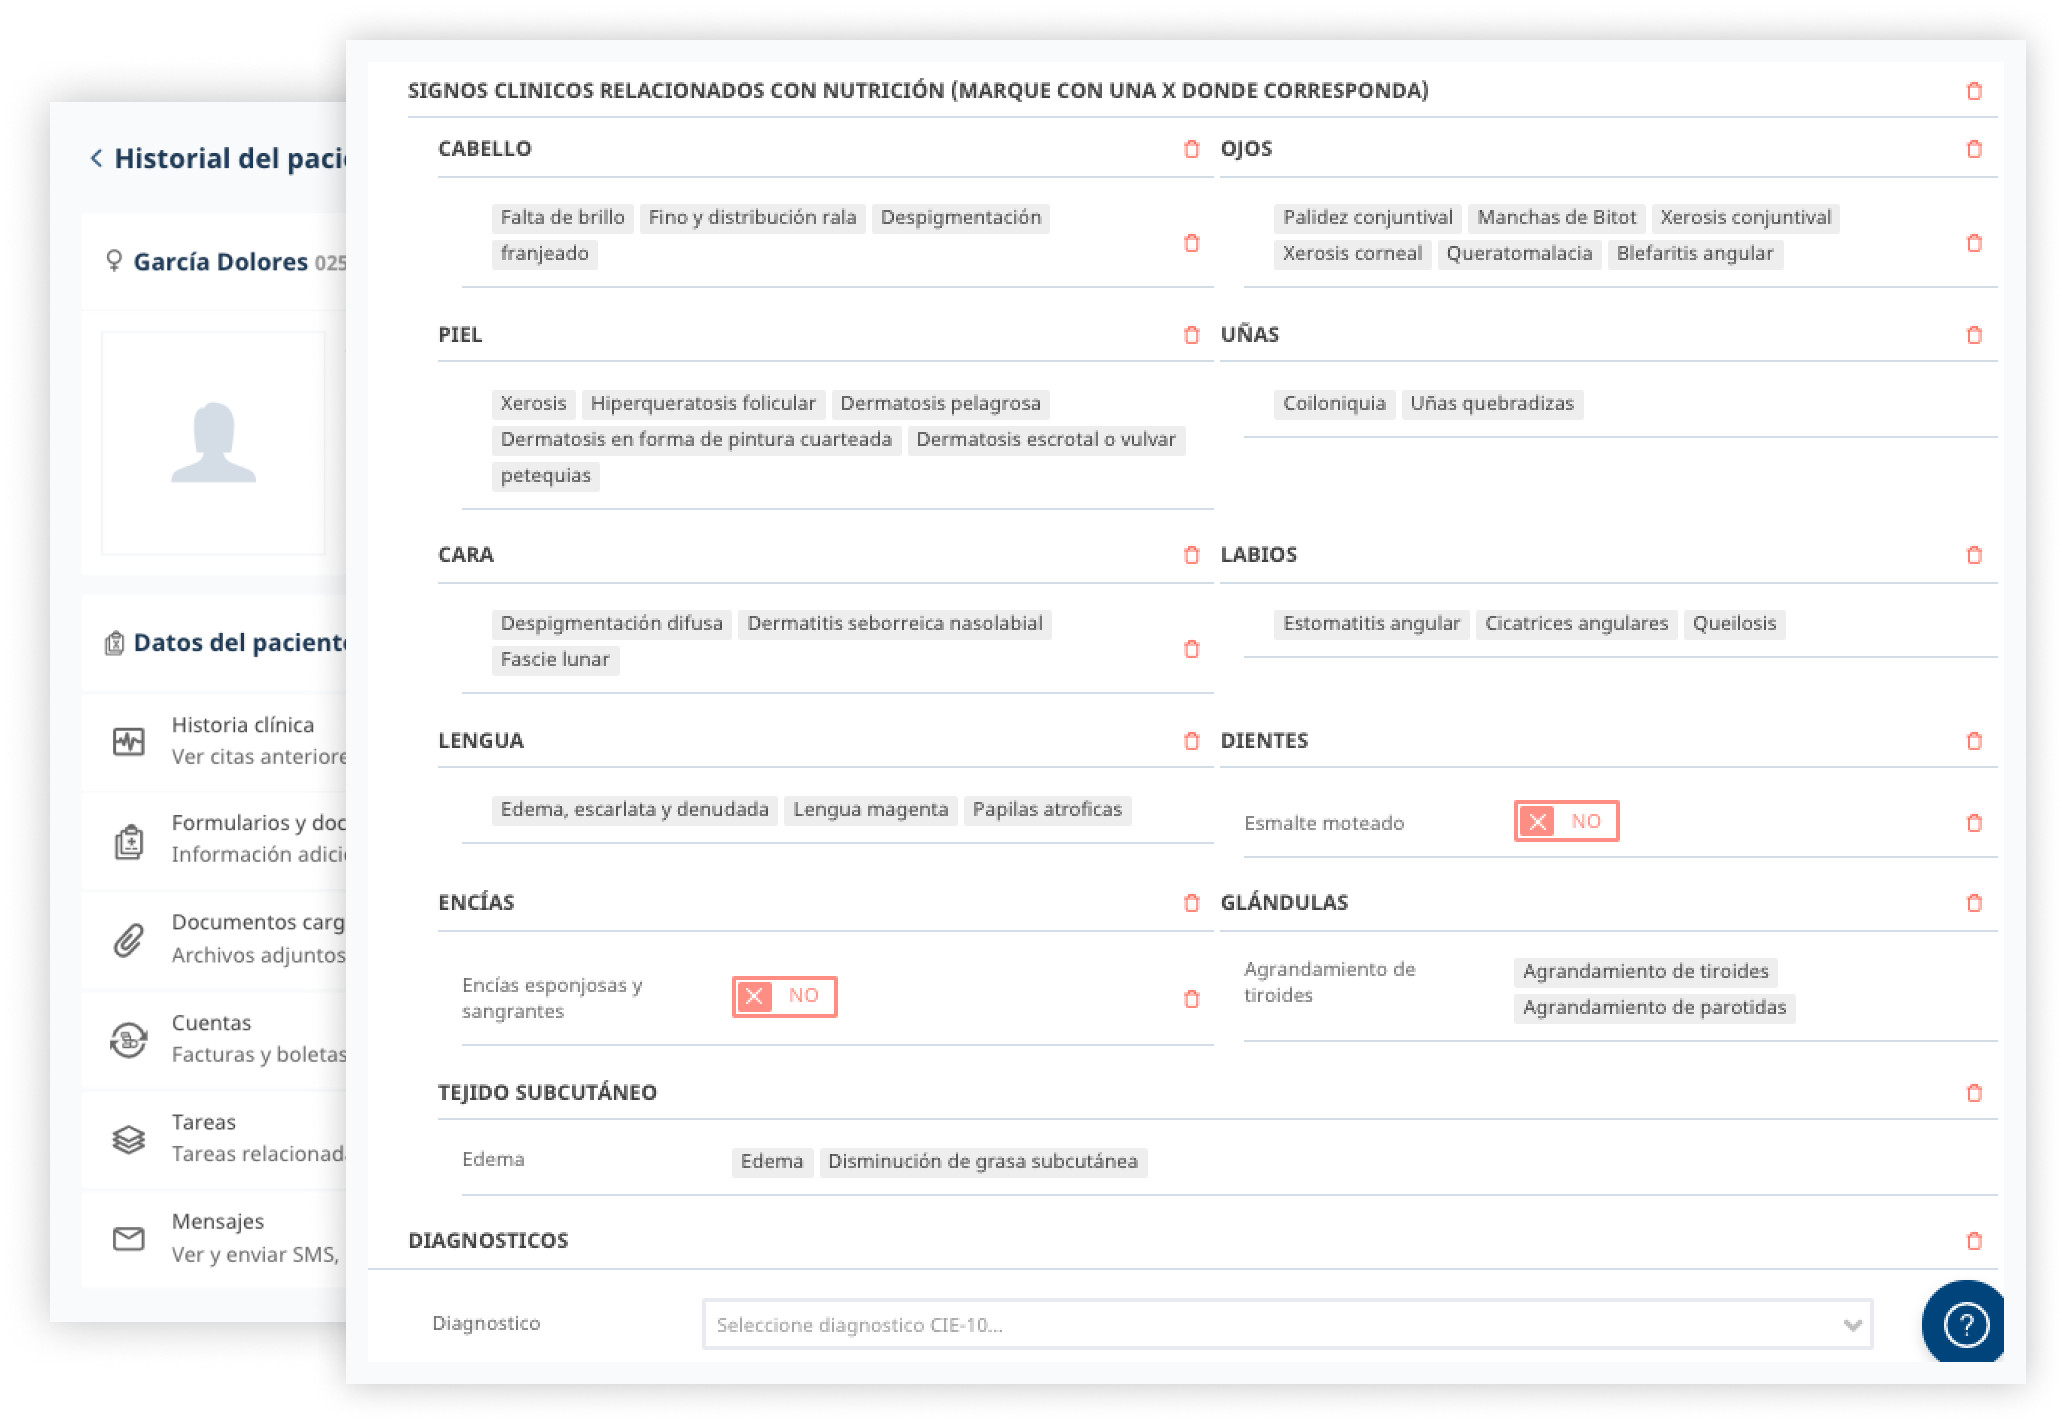
Task: Select the Queilosis tag
Action: pyautogui.click(x=1735, y=624)
